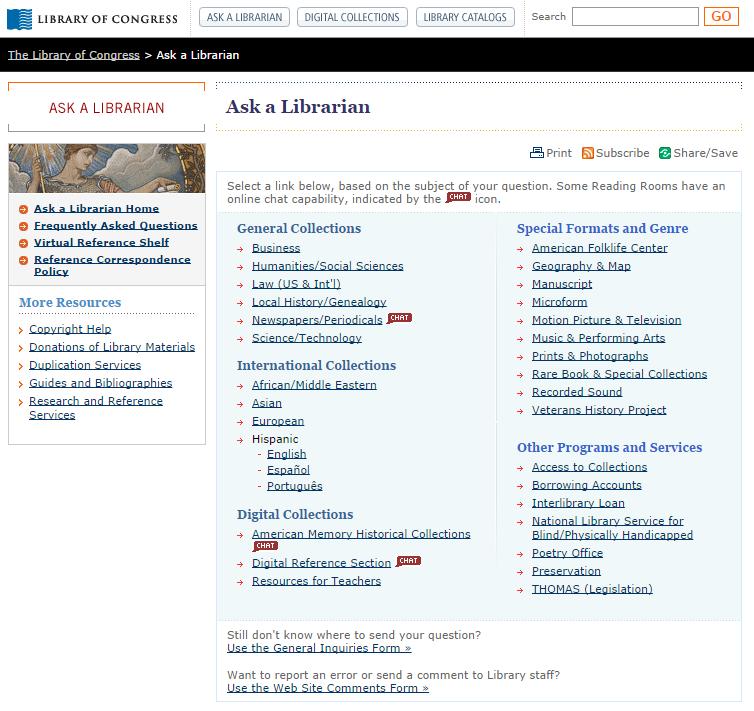Open Law (US & Int'l) link
Image resolution: width=754 pixels, height=711 pixels.
pos(296,284)
